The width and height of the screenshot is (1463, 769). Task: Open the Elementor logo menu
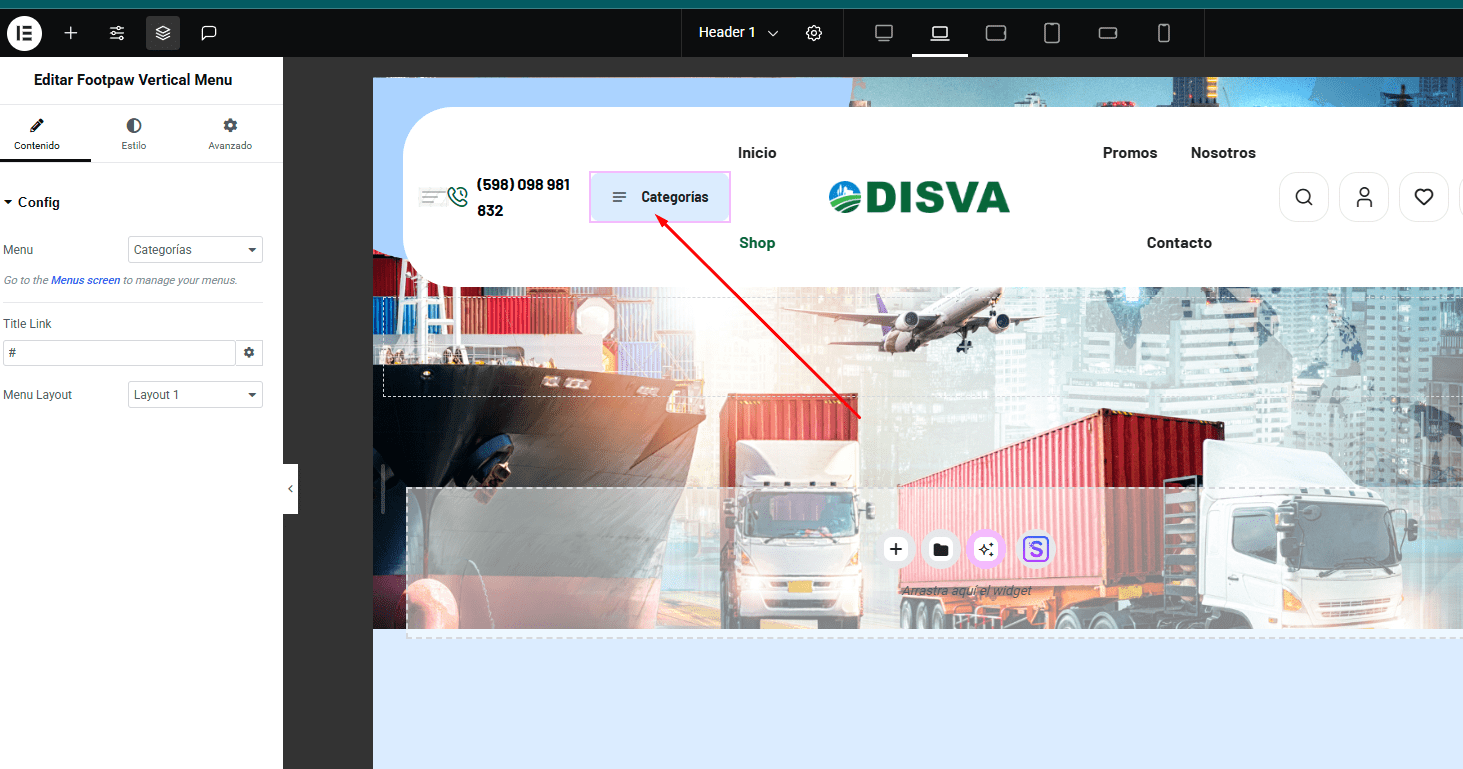tap(24, 33)
